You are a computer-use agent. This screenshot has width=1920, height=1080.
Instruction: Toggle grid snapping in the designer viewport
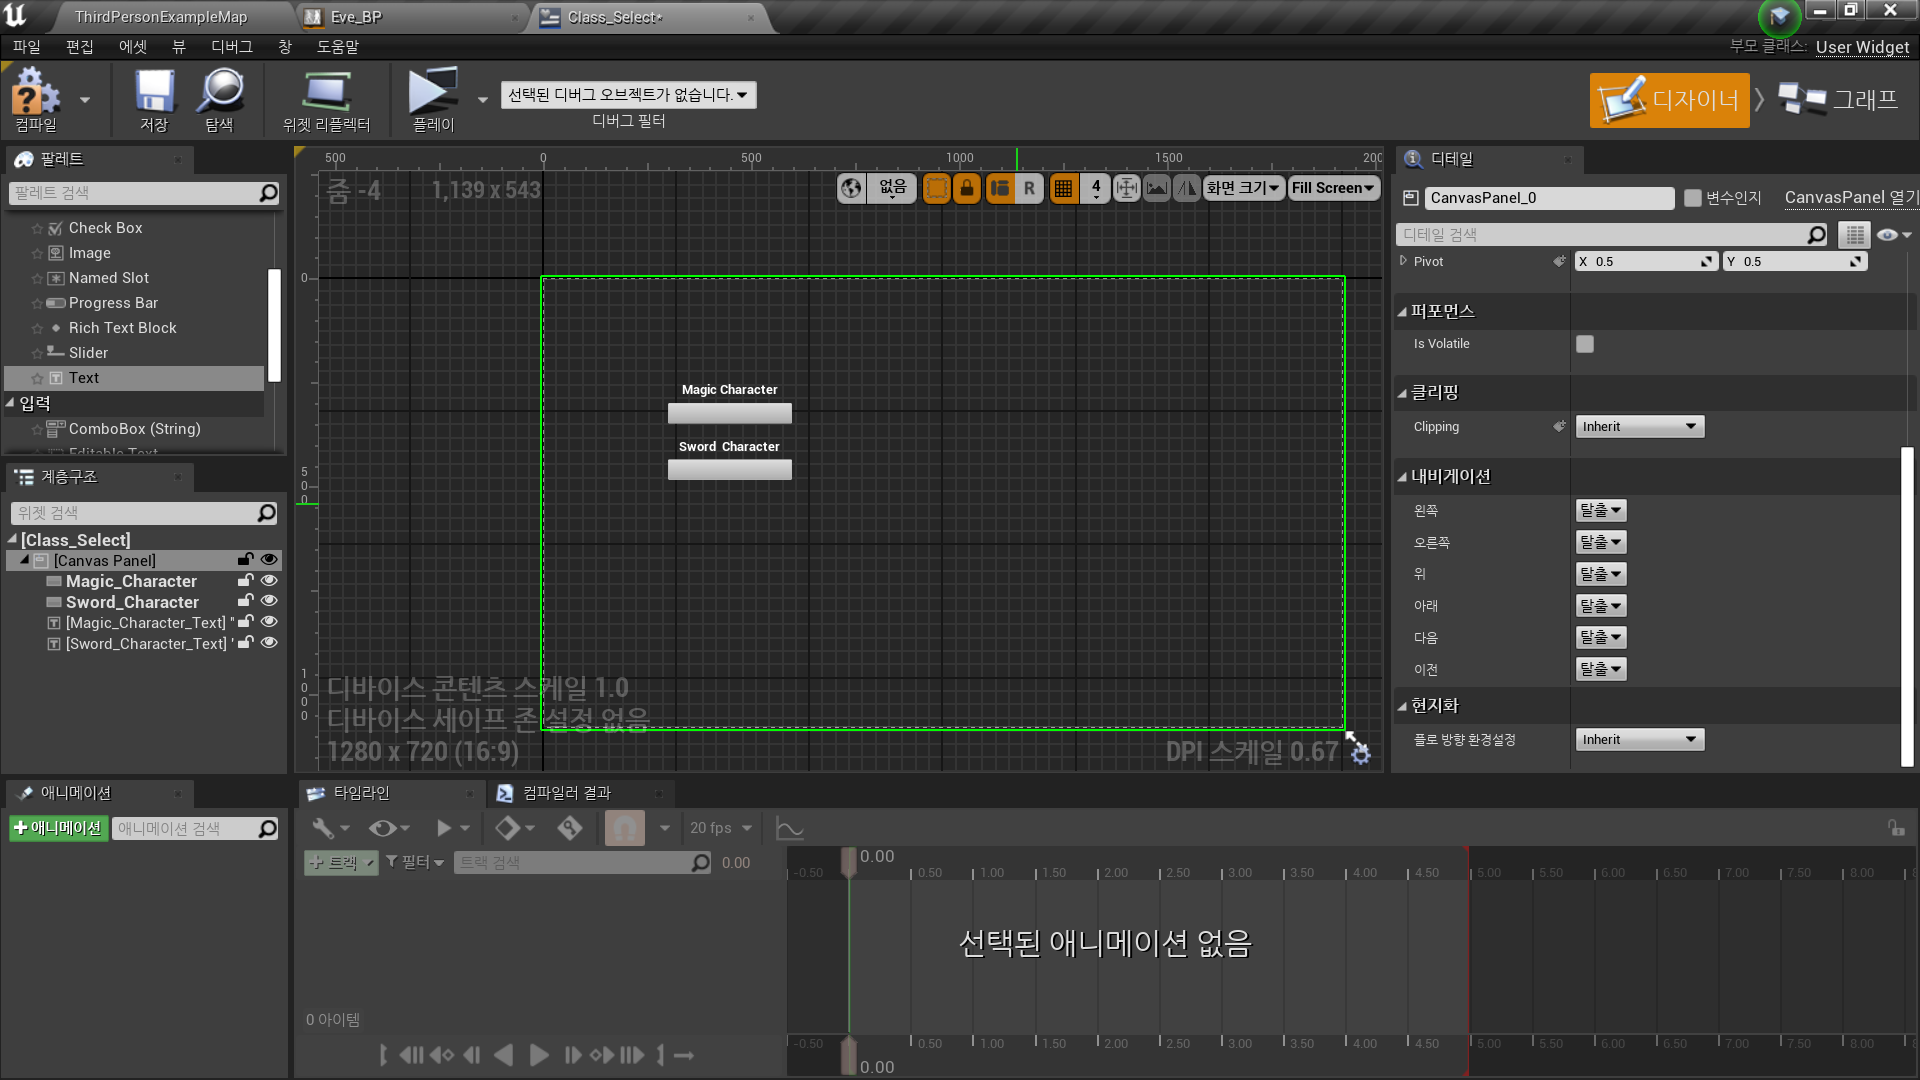pos(1063,188)
